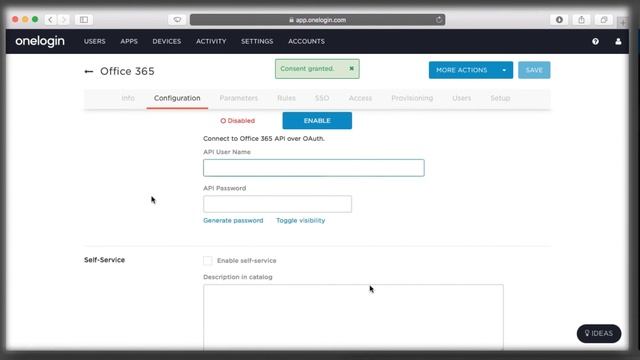Dismiss the Consent granted notification
This screenshot has width=640, height=360.
coord(351,69)
